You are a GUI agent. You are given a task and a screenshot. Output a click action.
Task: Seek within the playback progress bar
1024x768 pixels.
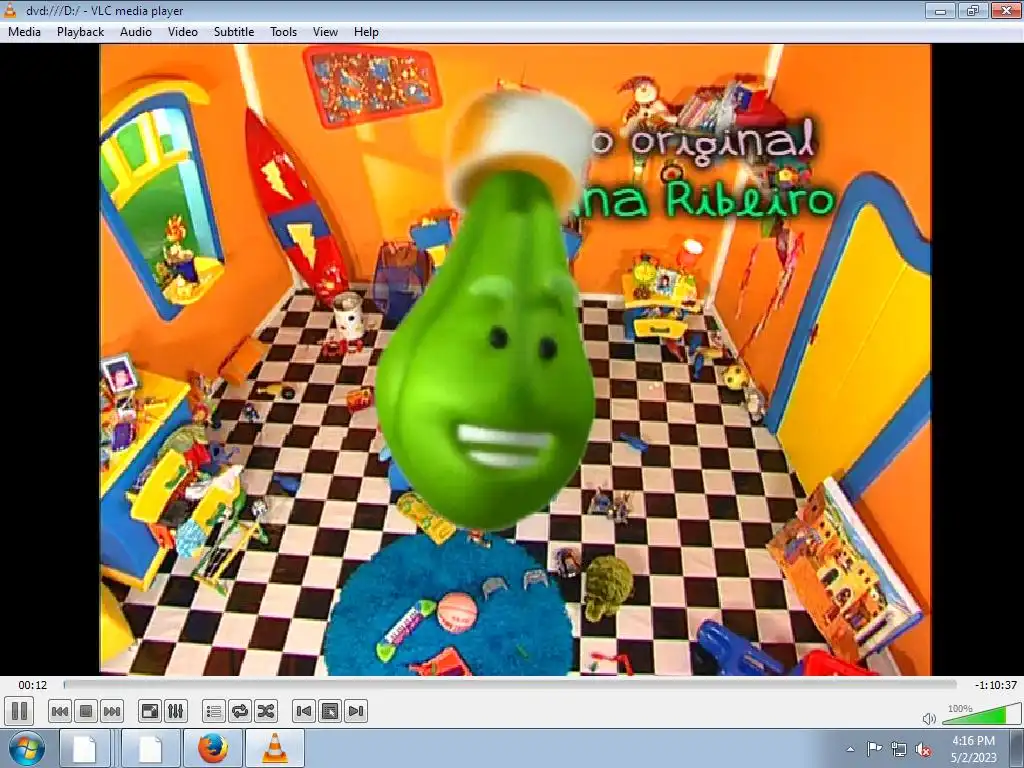point(509,684)
